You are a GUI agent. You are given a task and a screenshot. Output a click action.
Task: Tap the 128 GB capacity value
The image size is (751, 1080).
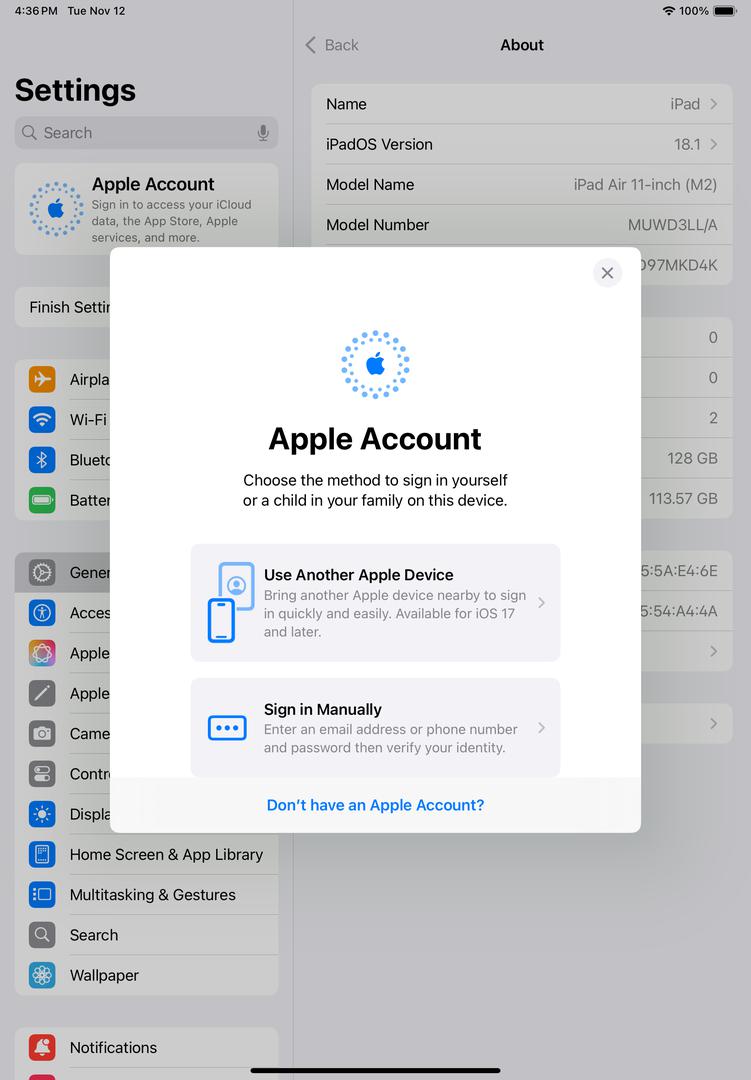692,458
